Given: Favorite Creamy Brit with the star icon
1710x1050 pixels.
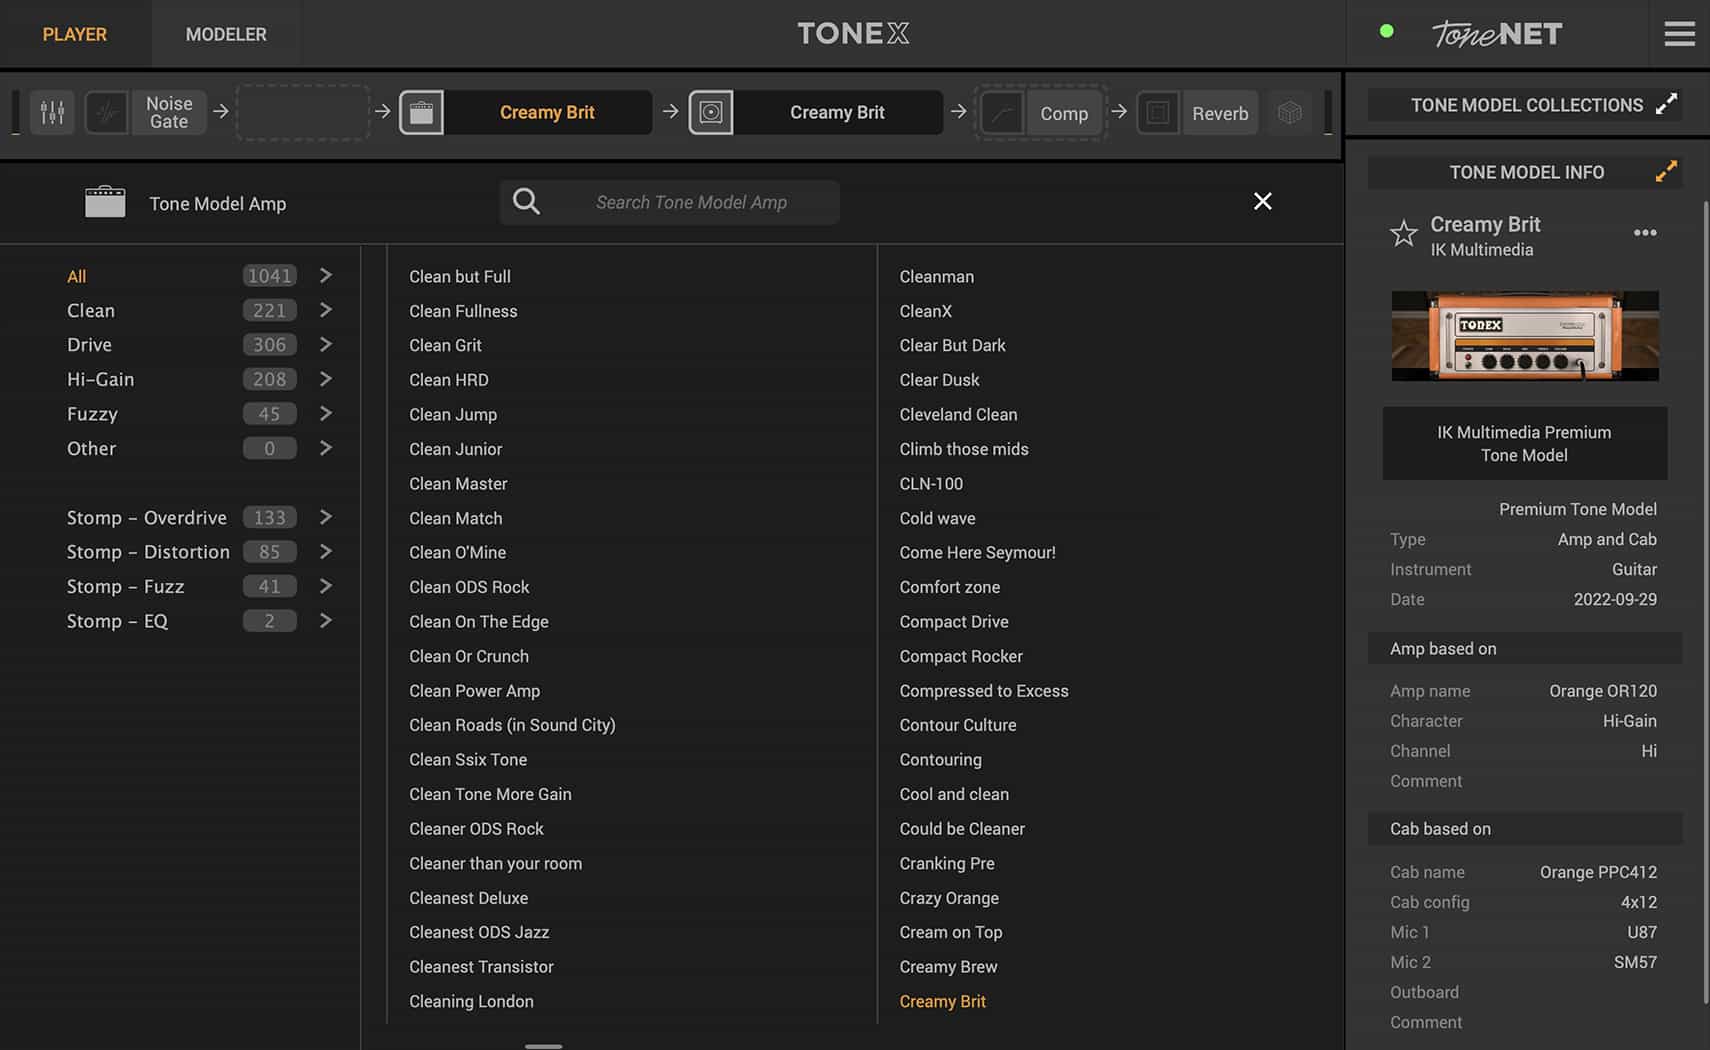Looking at the screenshot, I should click(x=1404, y=234).
